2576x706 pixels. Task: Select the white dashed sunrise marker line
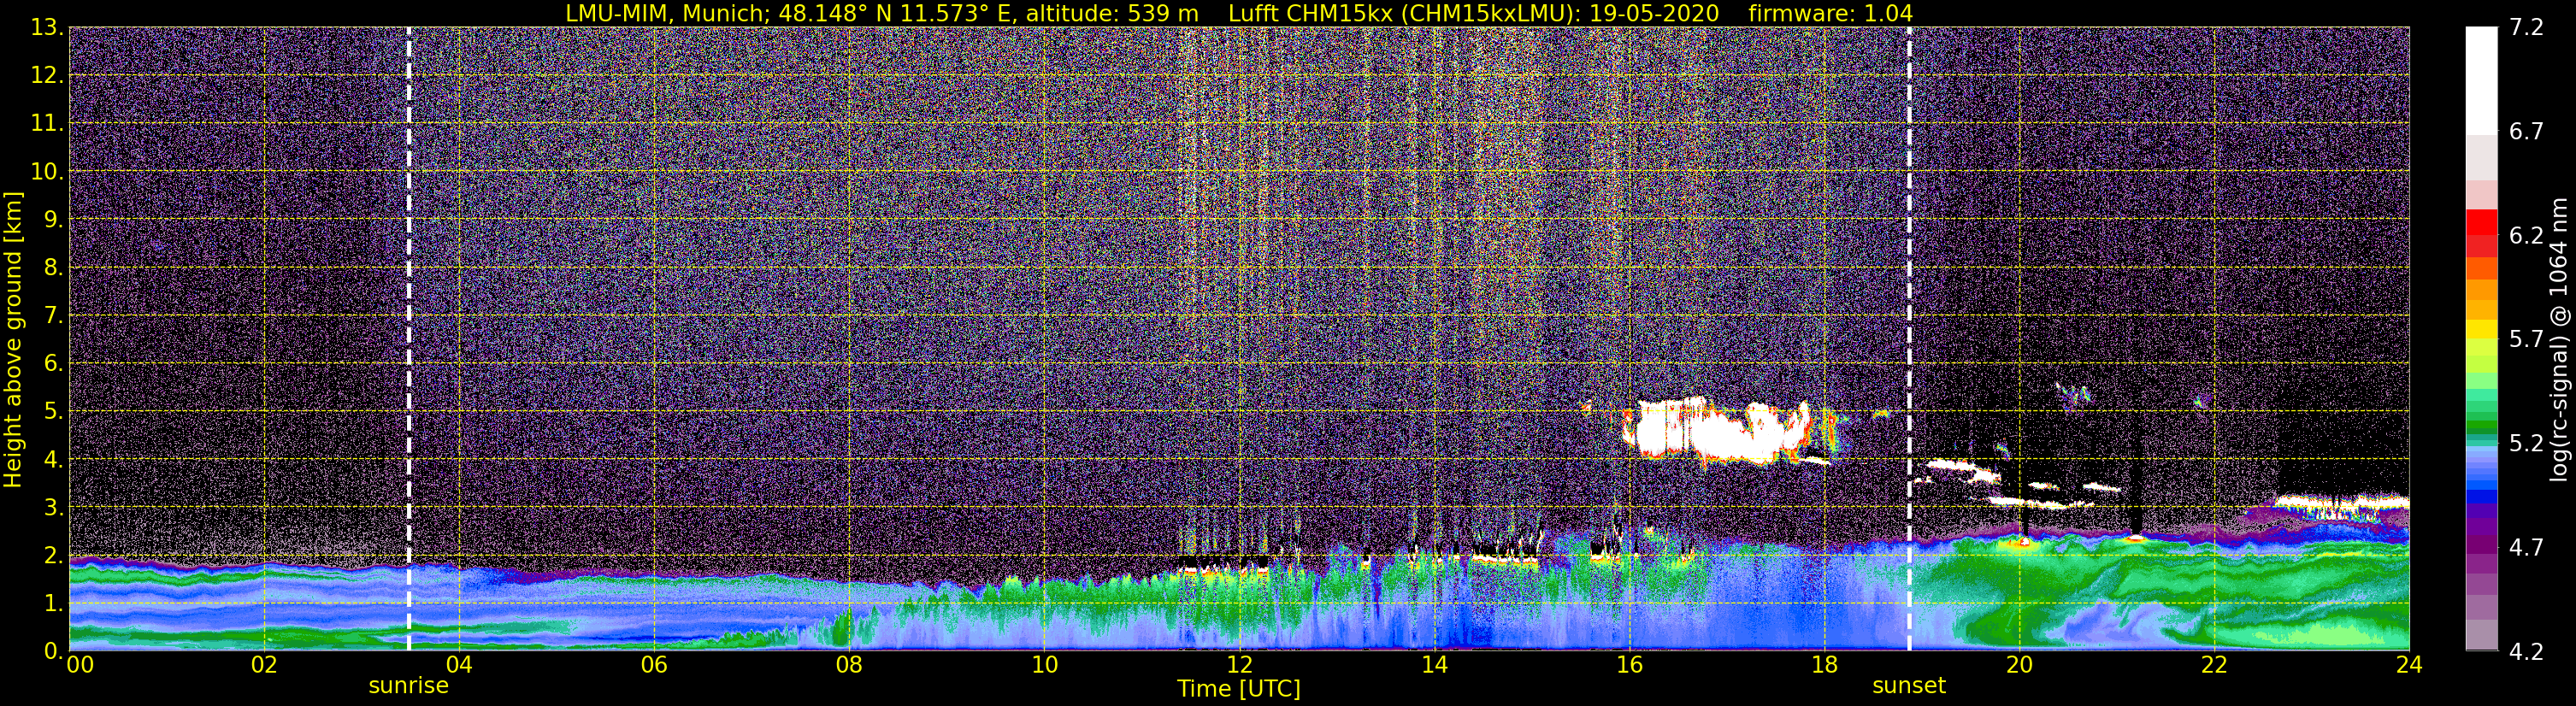409,339
